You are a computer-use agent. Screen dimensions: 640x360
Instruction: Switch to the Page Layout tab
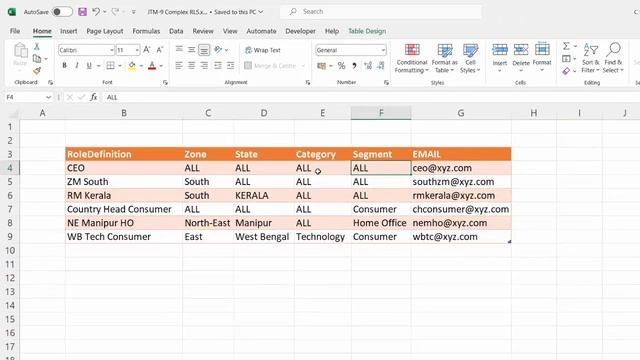104,31
